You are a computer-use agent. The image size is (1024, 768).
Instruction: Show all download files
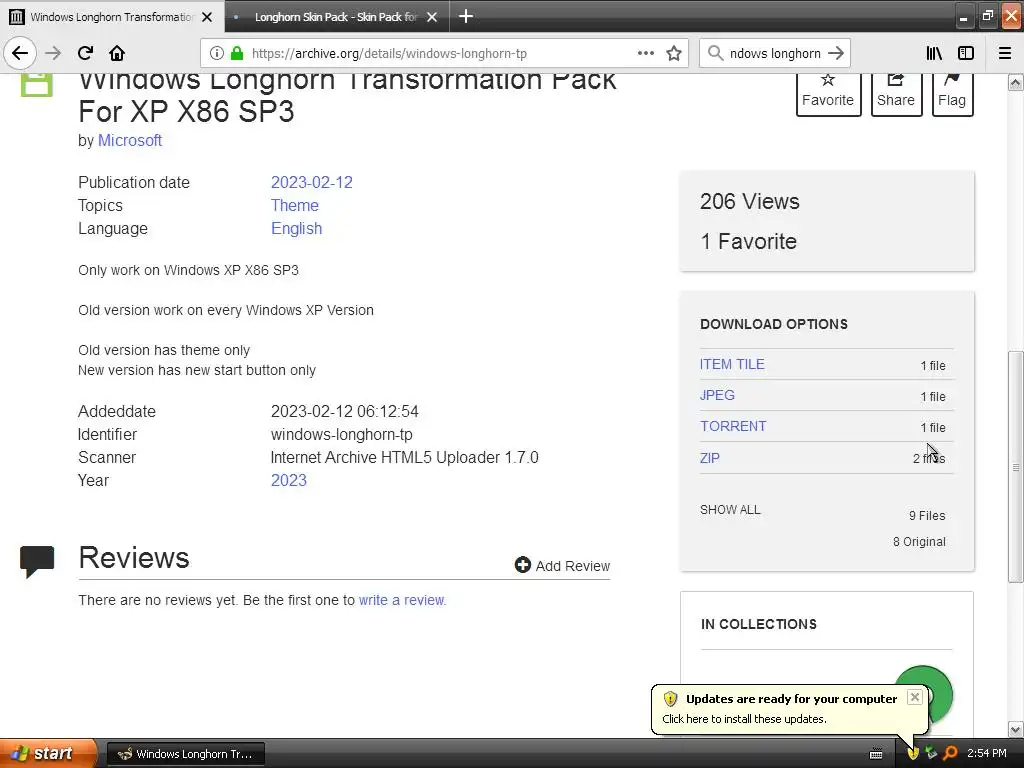(730, 510)
